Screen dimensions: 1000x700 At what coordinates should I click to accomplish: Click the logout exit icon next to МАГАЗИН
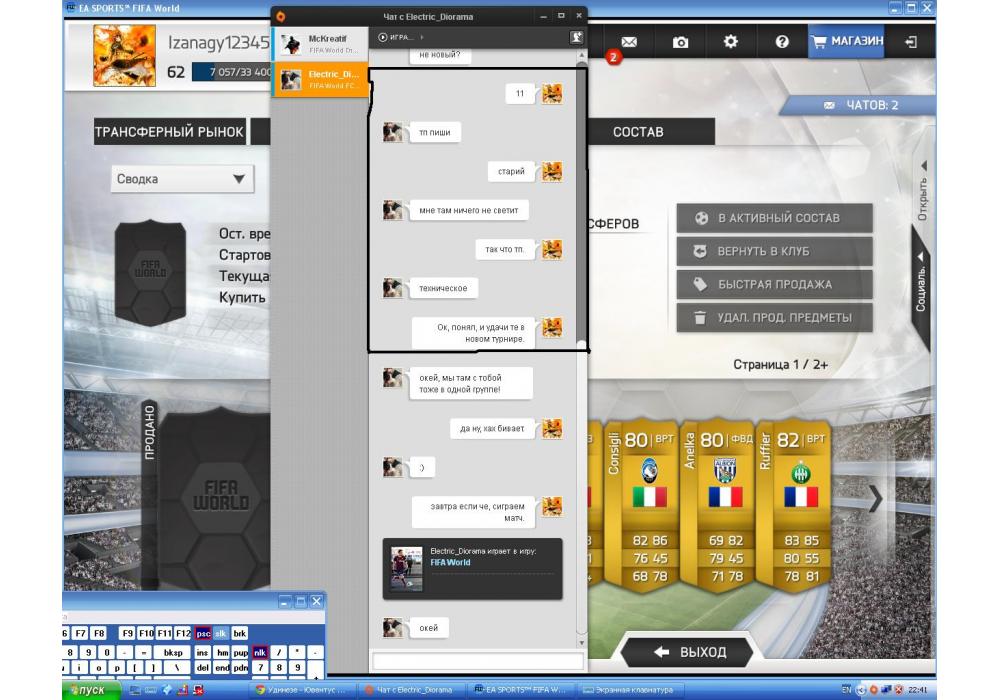point(911,42)
